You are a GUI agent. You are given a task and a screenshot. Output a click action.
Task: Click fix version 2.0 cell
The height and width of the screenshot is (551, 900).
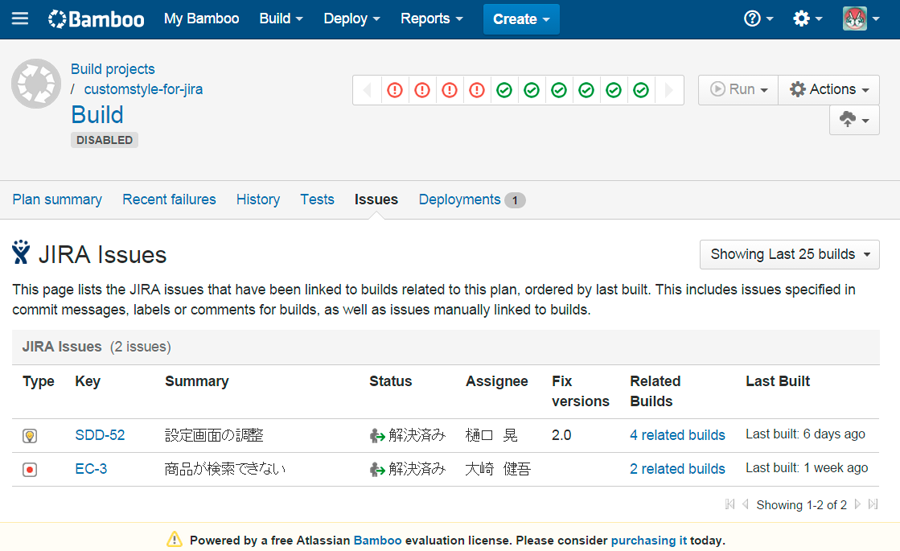pyautogui.click(x=561, y=435)
